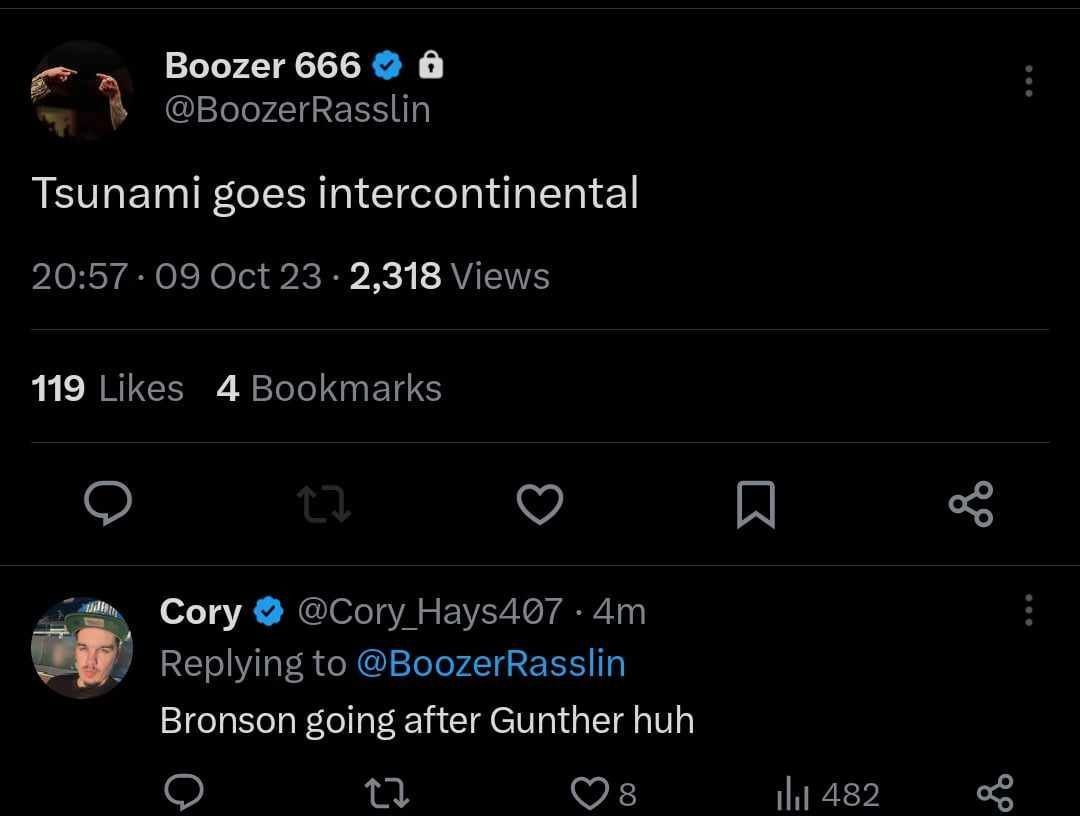Open Boozer 666's profile picture
This screenshot has width=1080, height=816.
coord(82,89)
